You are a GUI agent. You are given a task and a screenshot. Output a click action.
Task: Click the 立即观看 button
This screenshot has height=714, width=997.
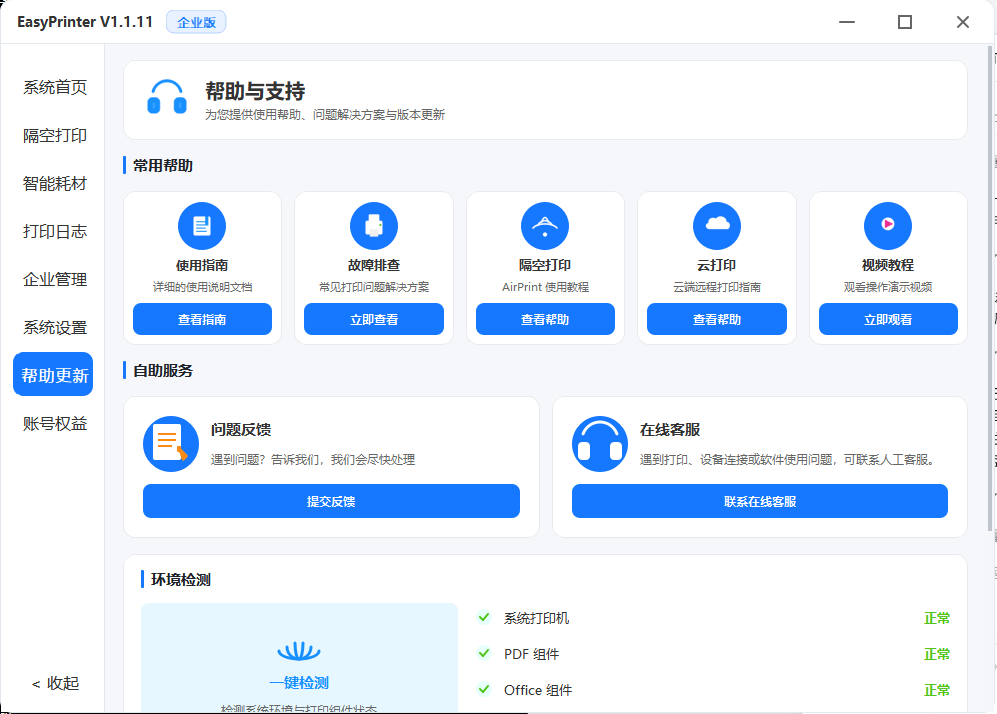888,319
